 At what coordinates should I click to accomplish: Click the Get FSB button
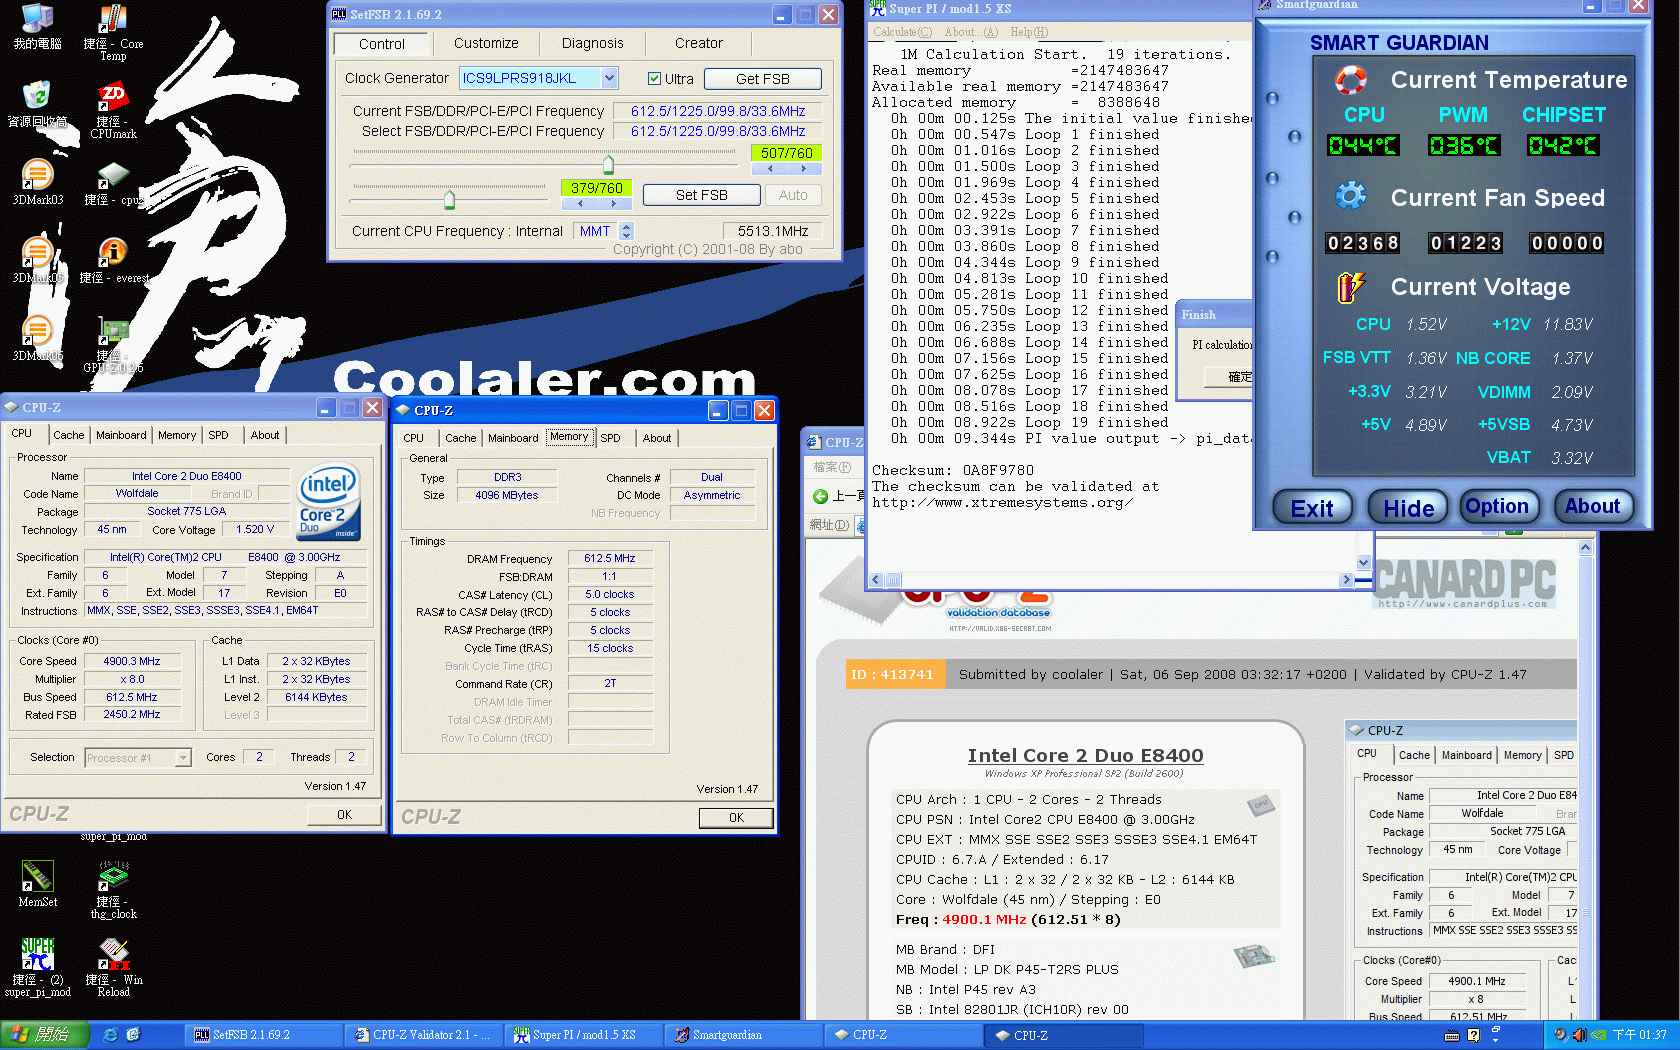point(763,79)
